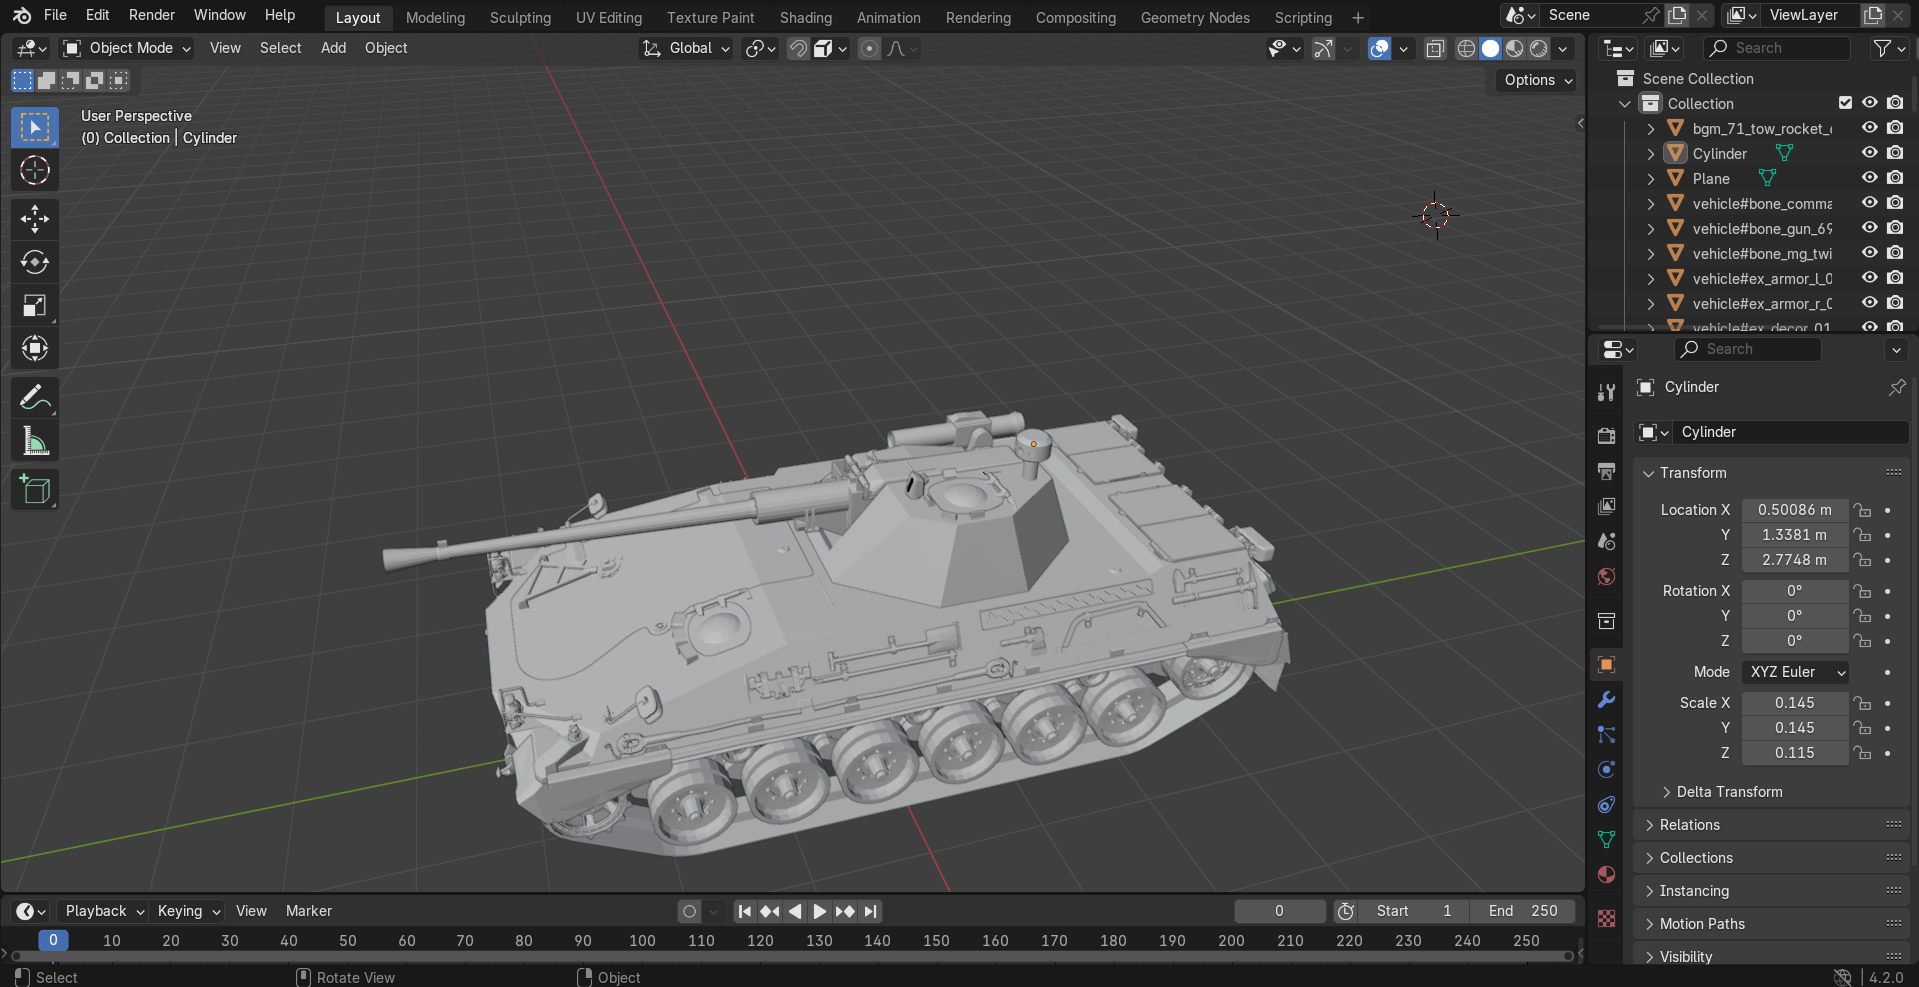The image size is (1919, 987).
Task: Click the Scale Z value field
Action: point(1795,753)
